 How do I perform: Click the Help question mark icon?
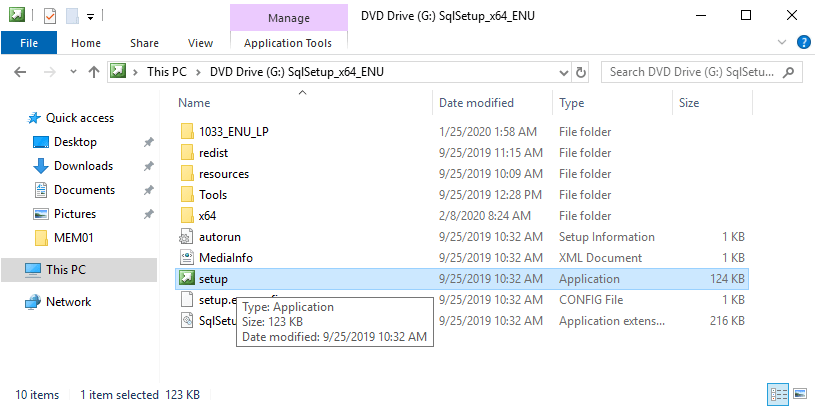tap(802, 43)
